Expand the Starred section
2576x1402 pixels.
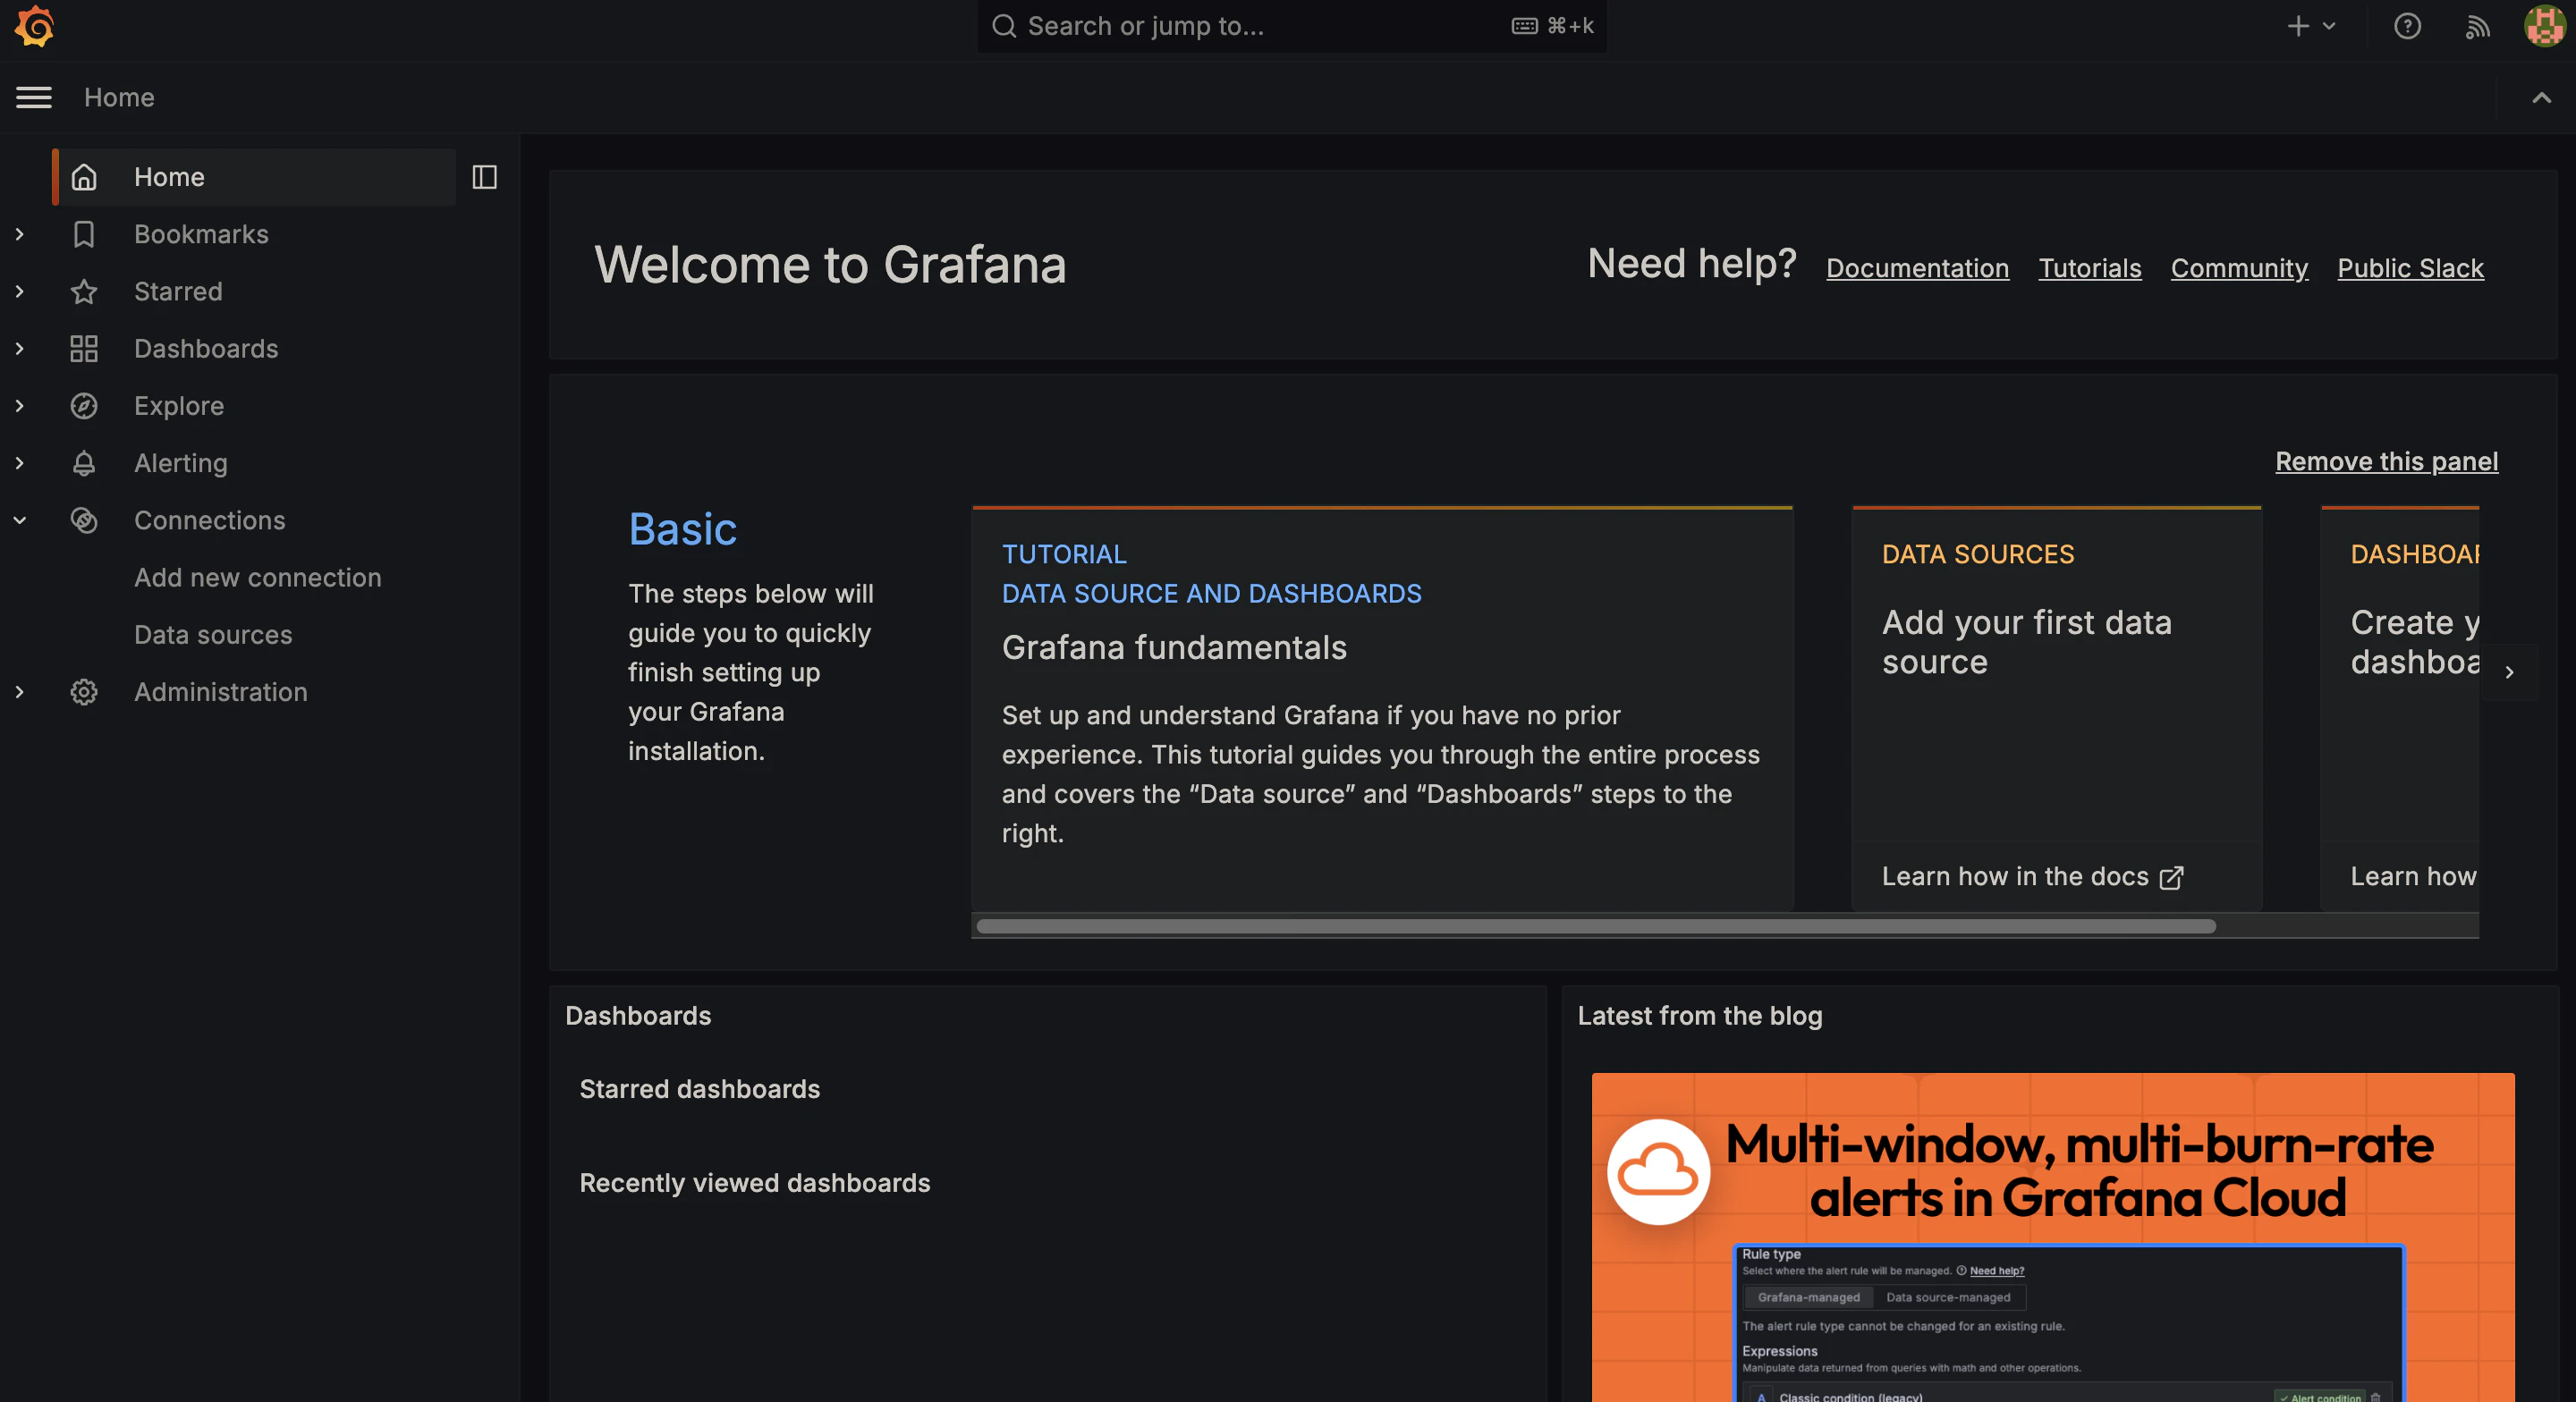(19, 291)
